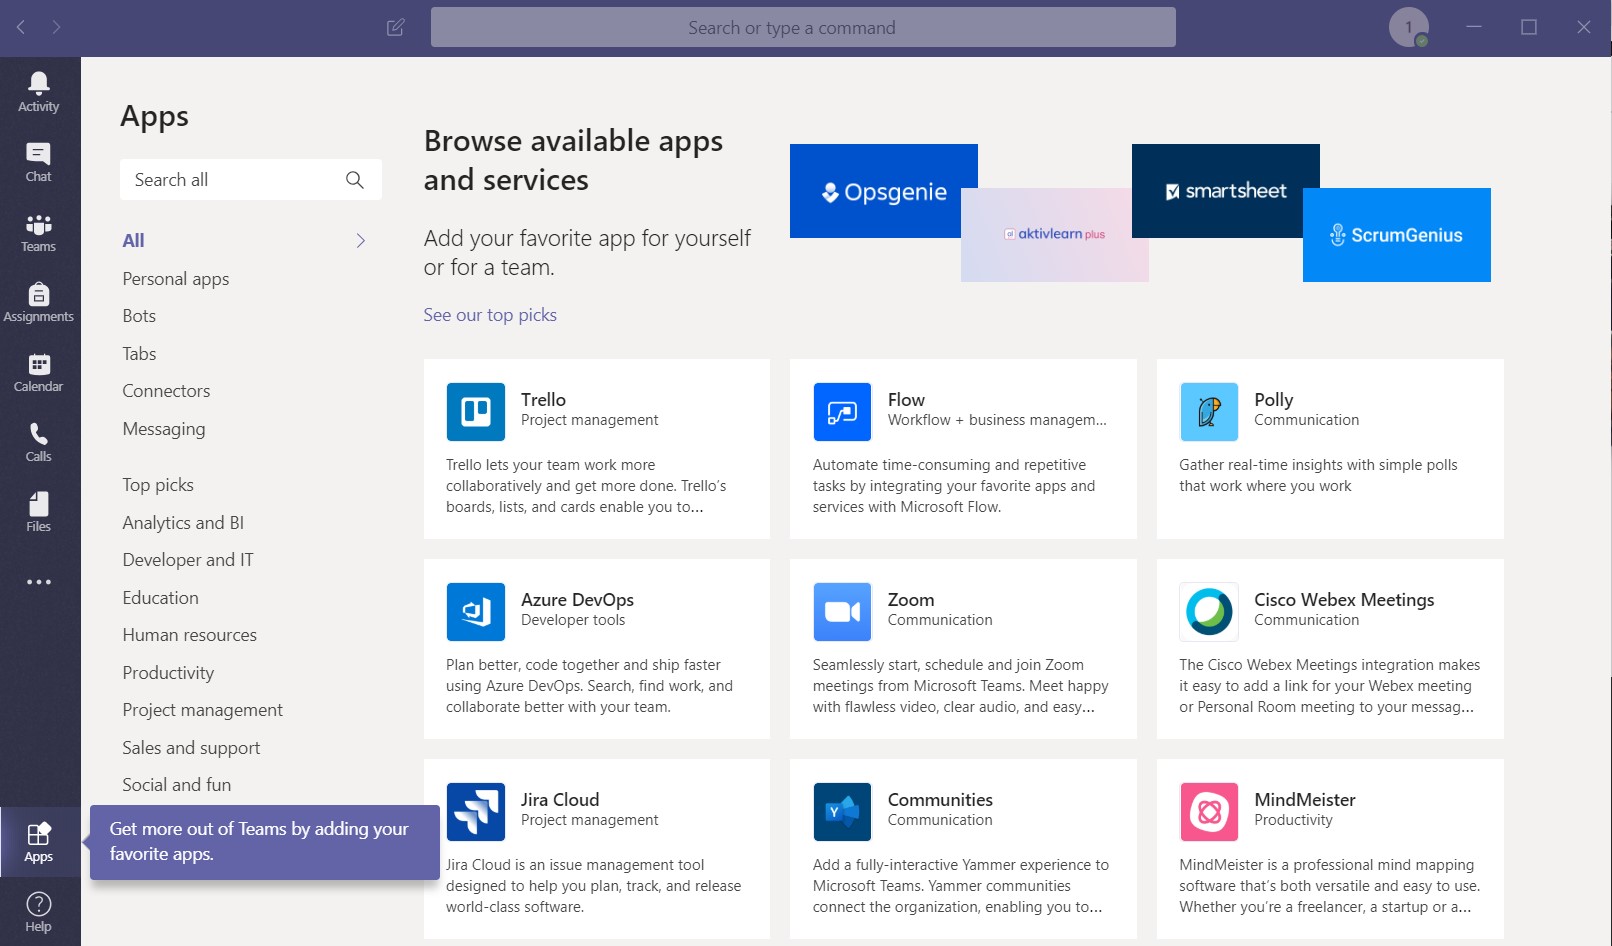1612x946 pixels.
Task: Select the Connectors category
Action: click(166, 391)
